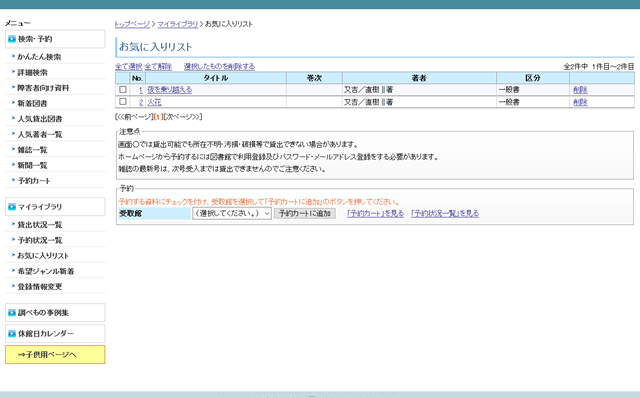Click the 調べもの事例集 arrow icon
Image resolution: width=640 pixels, height=397 pixels.
click(x=12, y=313)
